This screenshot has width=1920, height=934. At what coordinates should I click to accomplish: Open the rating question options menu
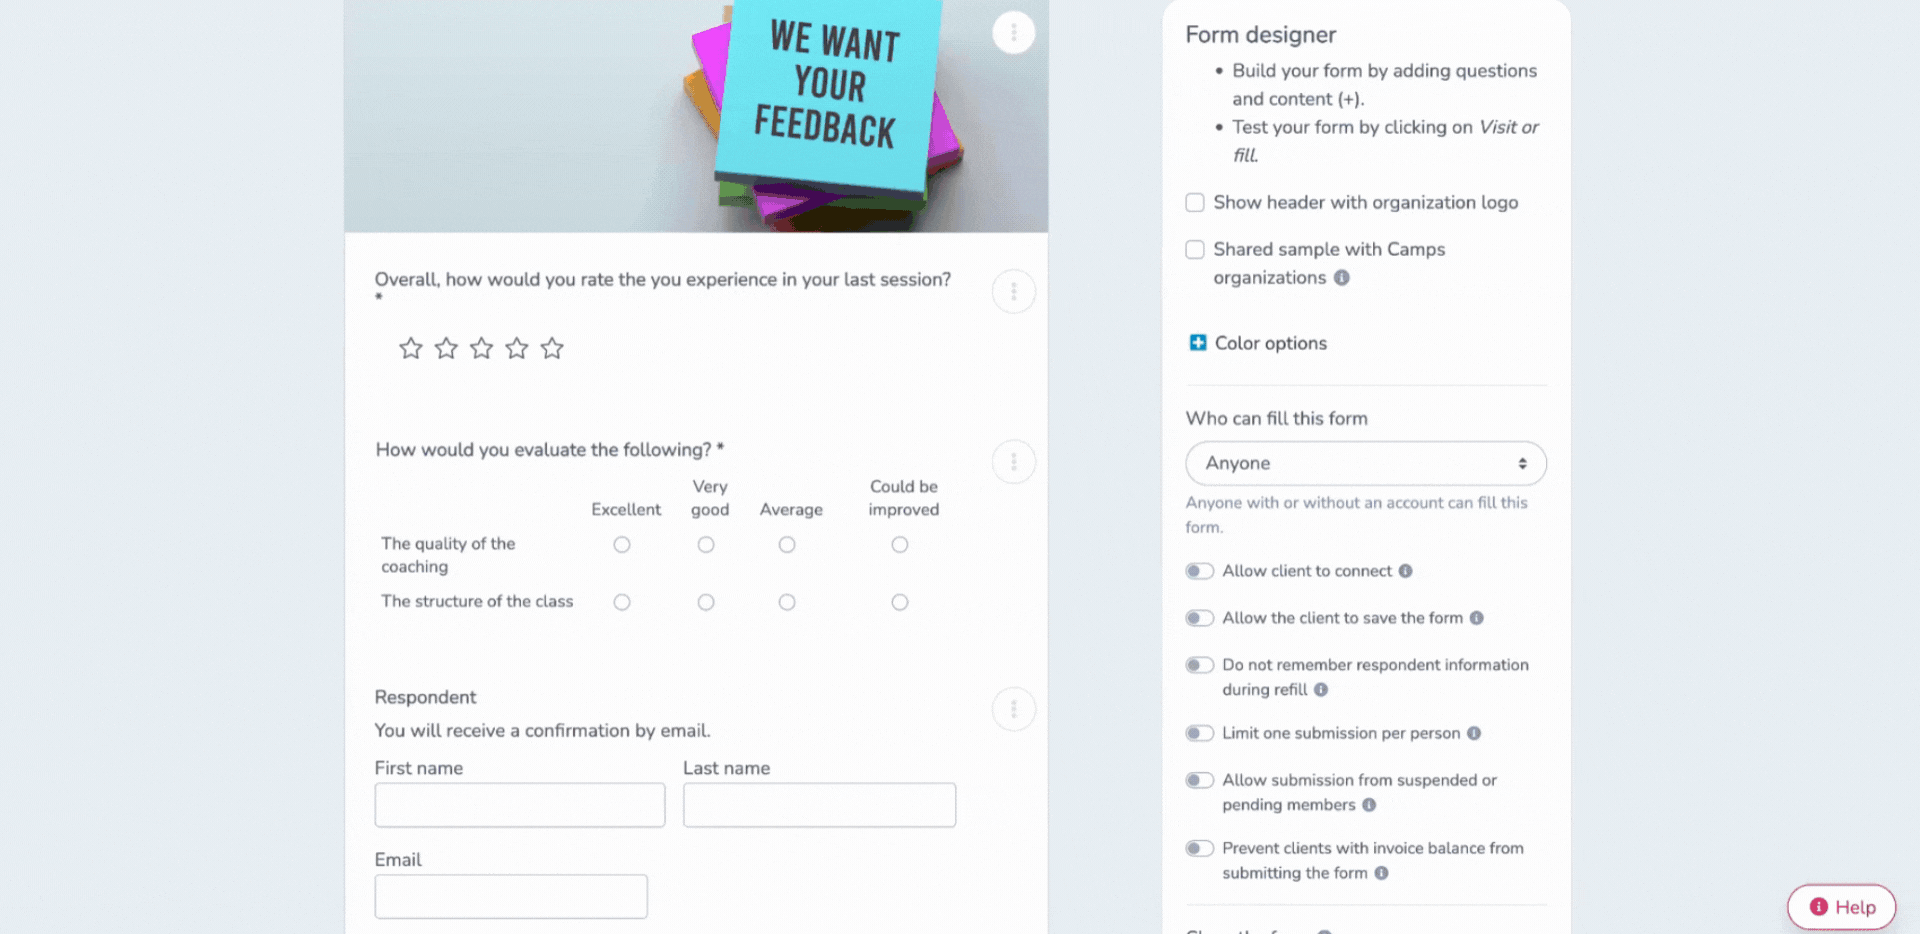pyautogui.click(x=1013, y=290)
